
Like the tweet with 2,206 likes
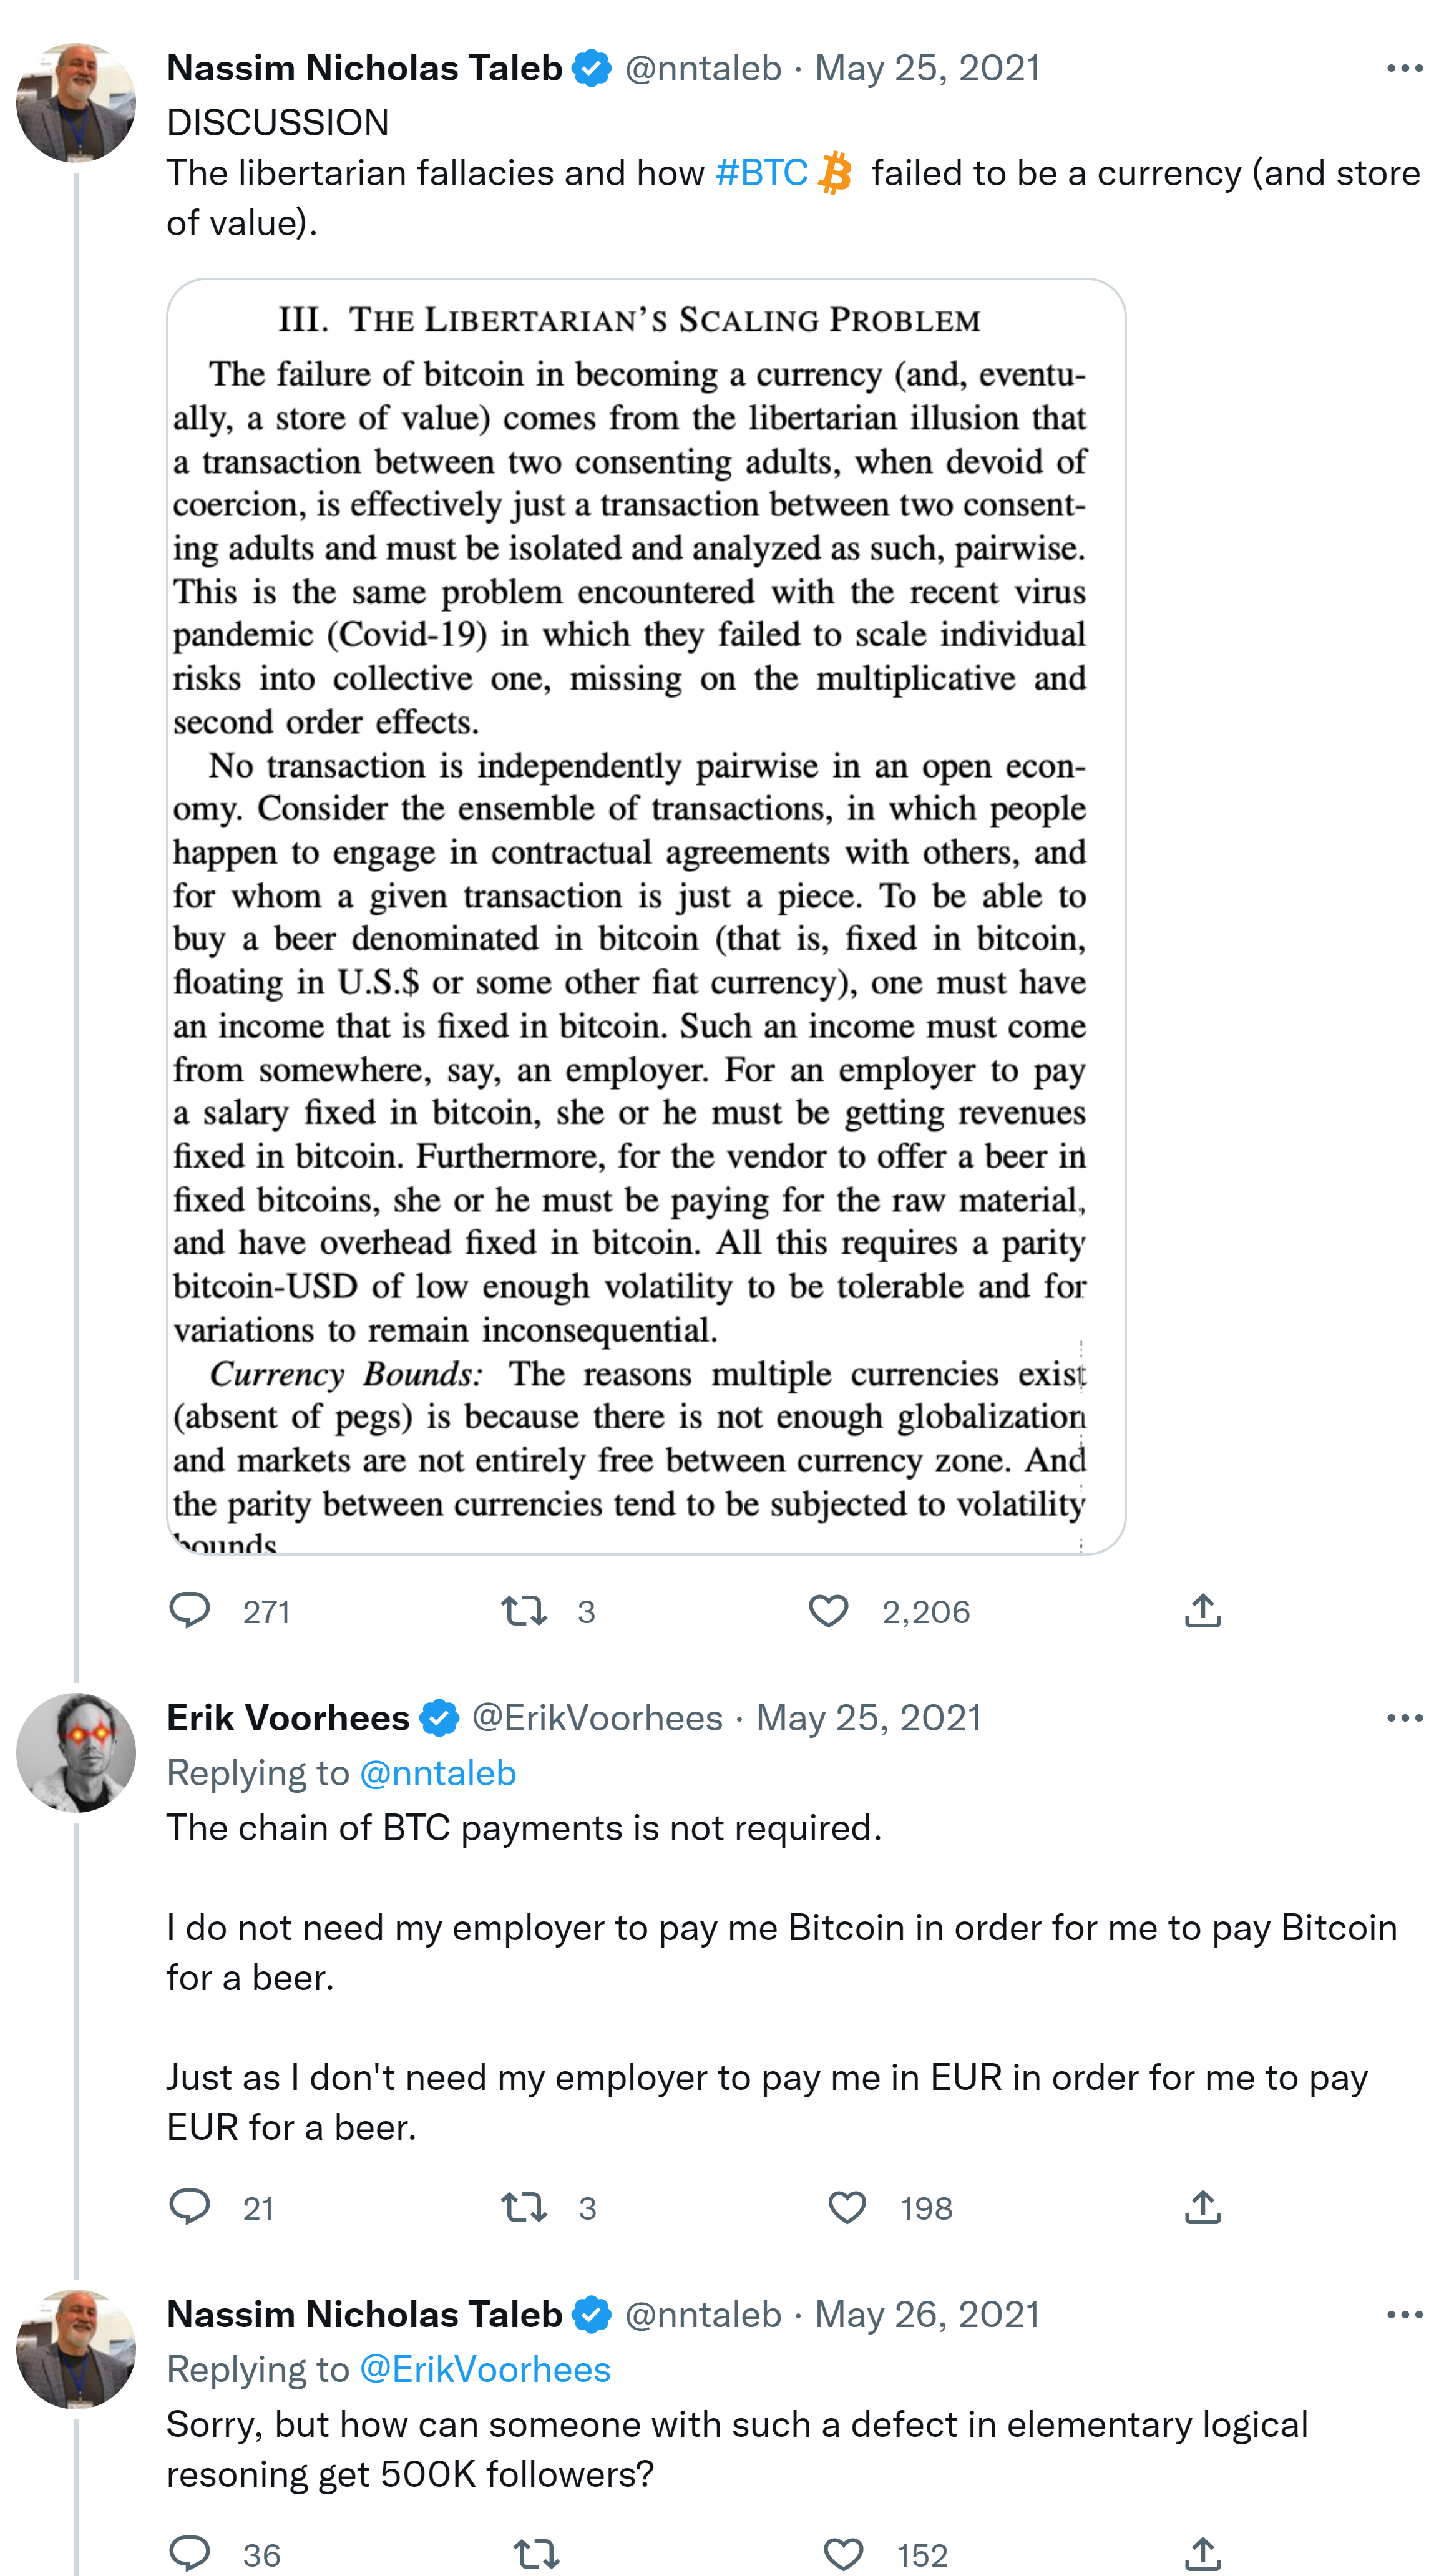828,1610
